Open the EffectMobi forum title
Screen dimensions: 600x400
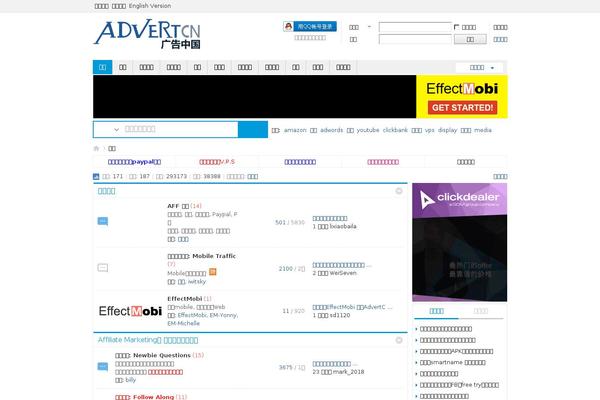pyautogui.click(x=184, y=299)
